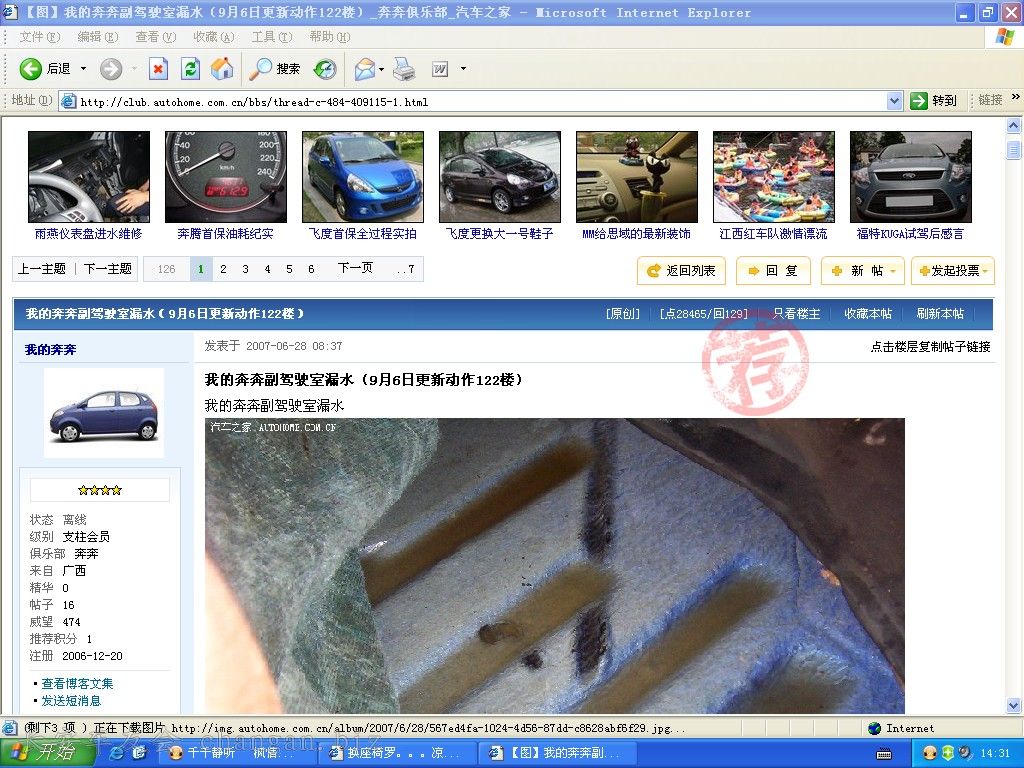1024x768 pixels.
Task: Open the address bar URL dropdown
Action: (895, 101)
